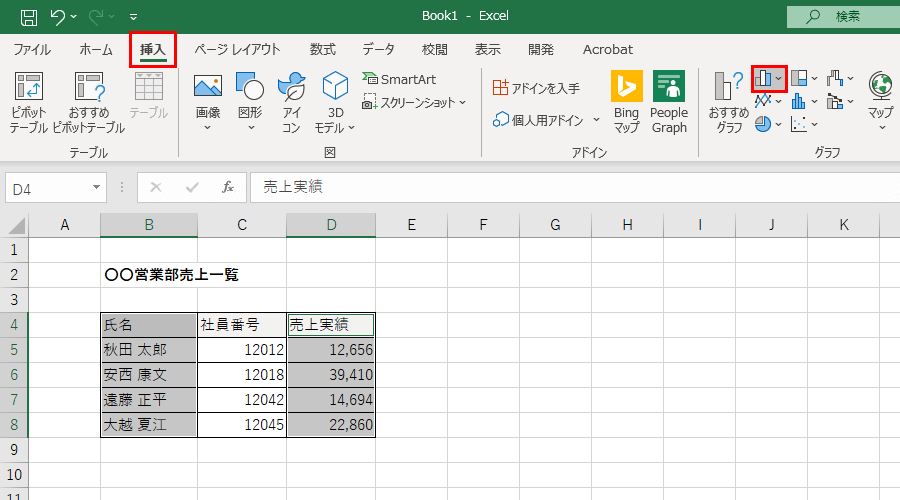Image resolution: width=900 pixels, height=500 pixels.
Task: Undo the last action
Action: [x=57, y=17]
